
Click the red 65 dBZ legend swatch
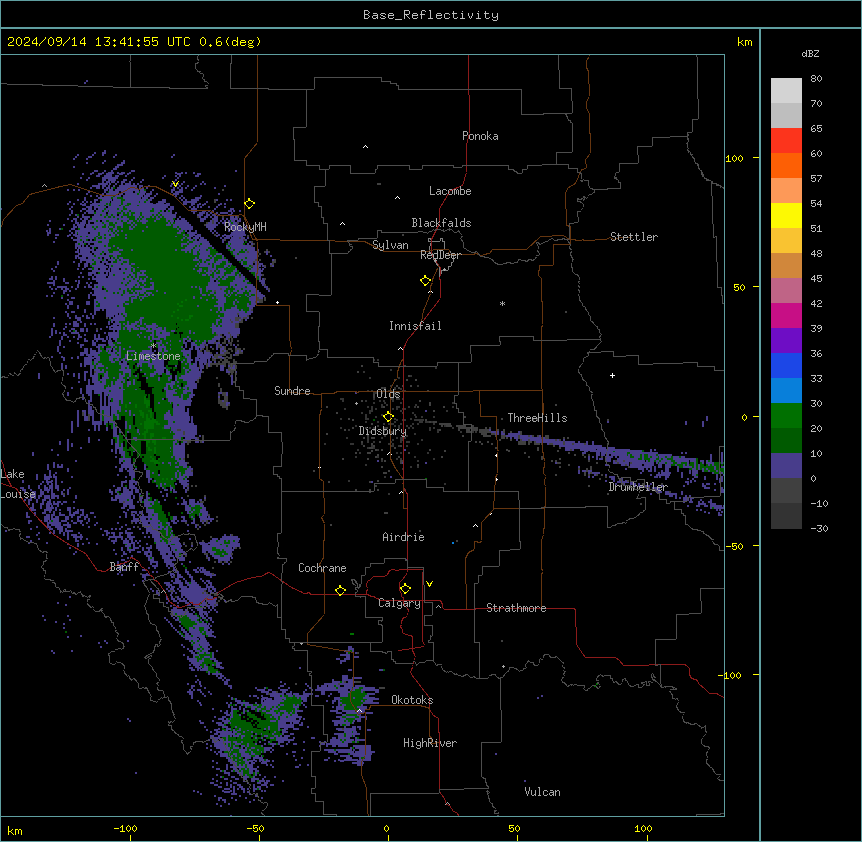[x=786, y=141]
